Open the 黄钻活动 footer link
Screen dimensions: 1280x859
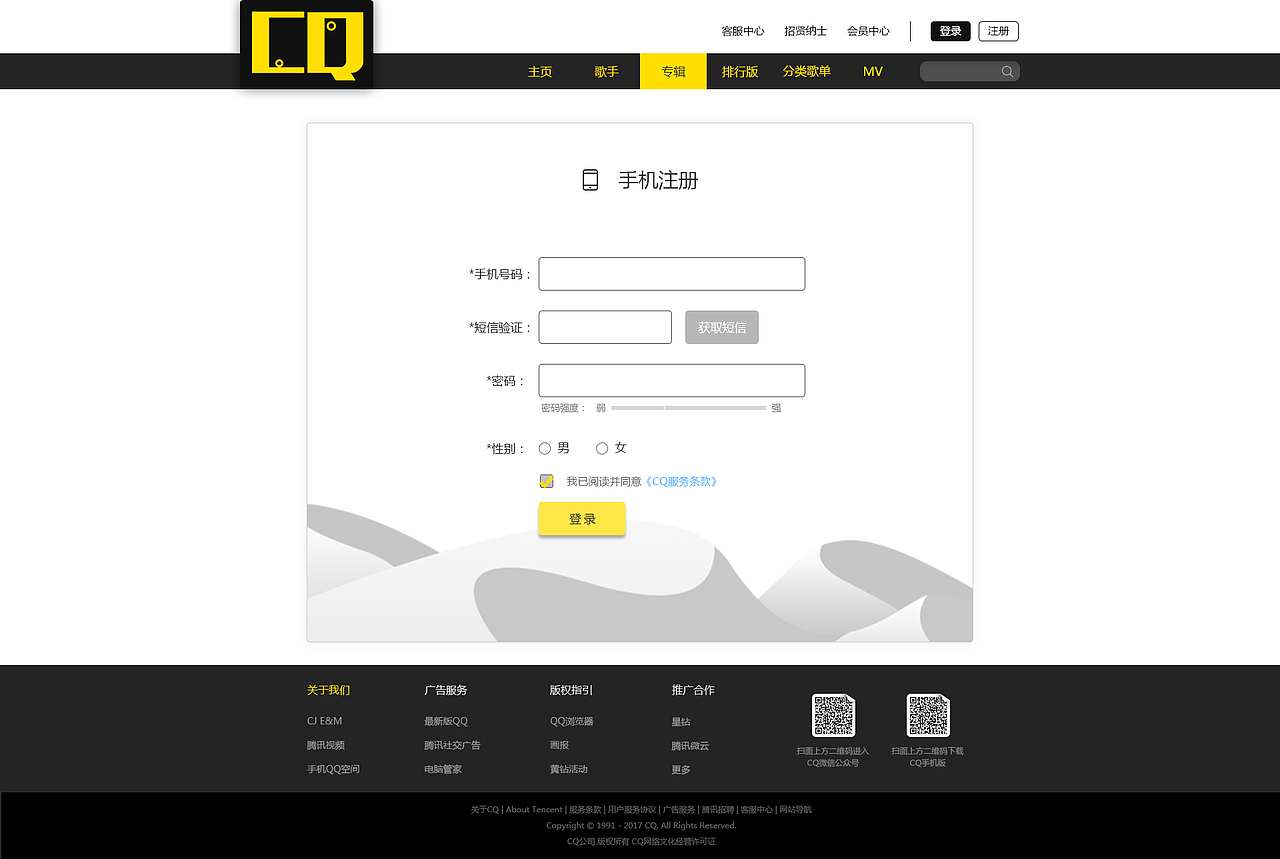pos(568,769)
